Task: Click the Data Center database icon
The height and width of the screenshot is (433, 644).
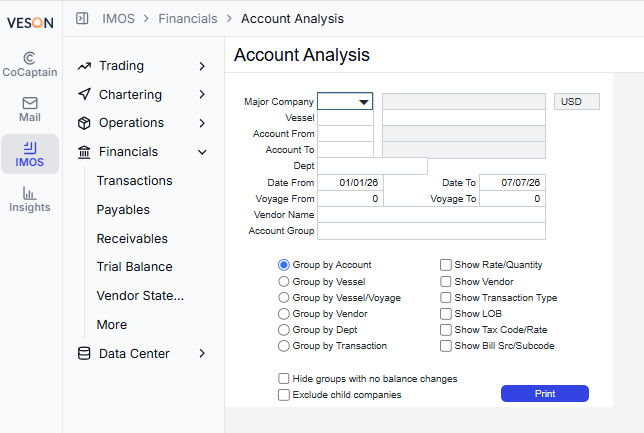Action: coord(84,353)
